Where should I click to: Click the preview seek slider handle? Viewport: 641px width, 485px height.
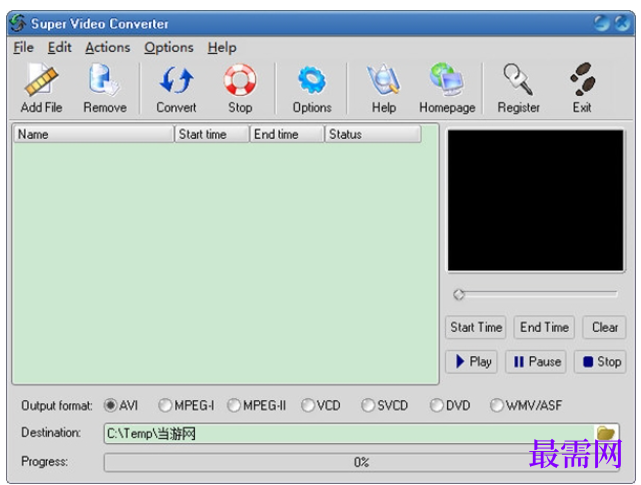click(459, 294)
